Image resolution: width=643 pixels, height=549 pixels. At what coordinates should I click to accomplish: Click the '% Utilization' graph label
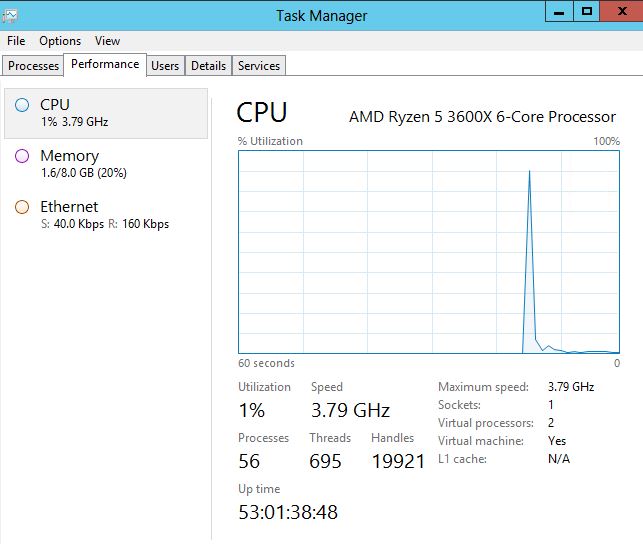270,141
